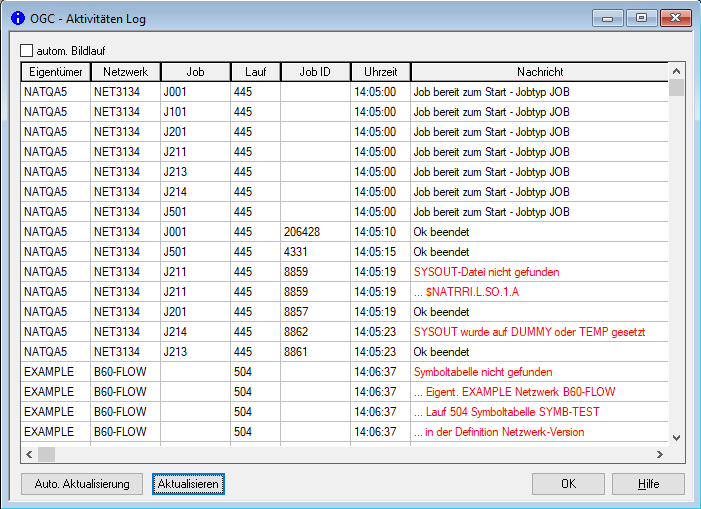The width and height of the screenshot is (701, 509).
Task: Enable the autom. Bildlauf checkbox
Action: [x=27, y=49]
